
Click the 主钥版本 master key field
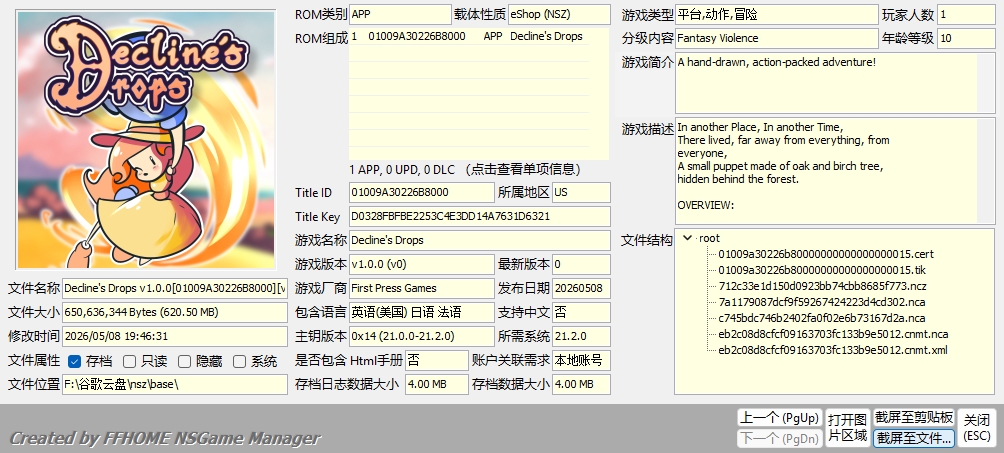coord(421,336)
